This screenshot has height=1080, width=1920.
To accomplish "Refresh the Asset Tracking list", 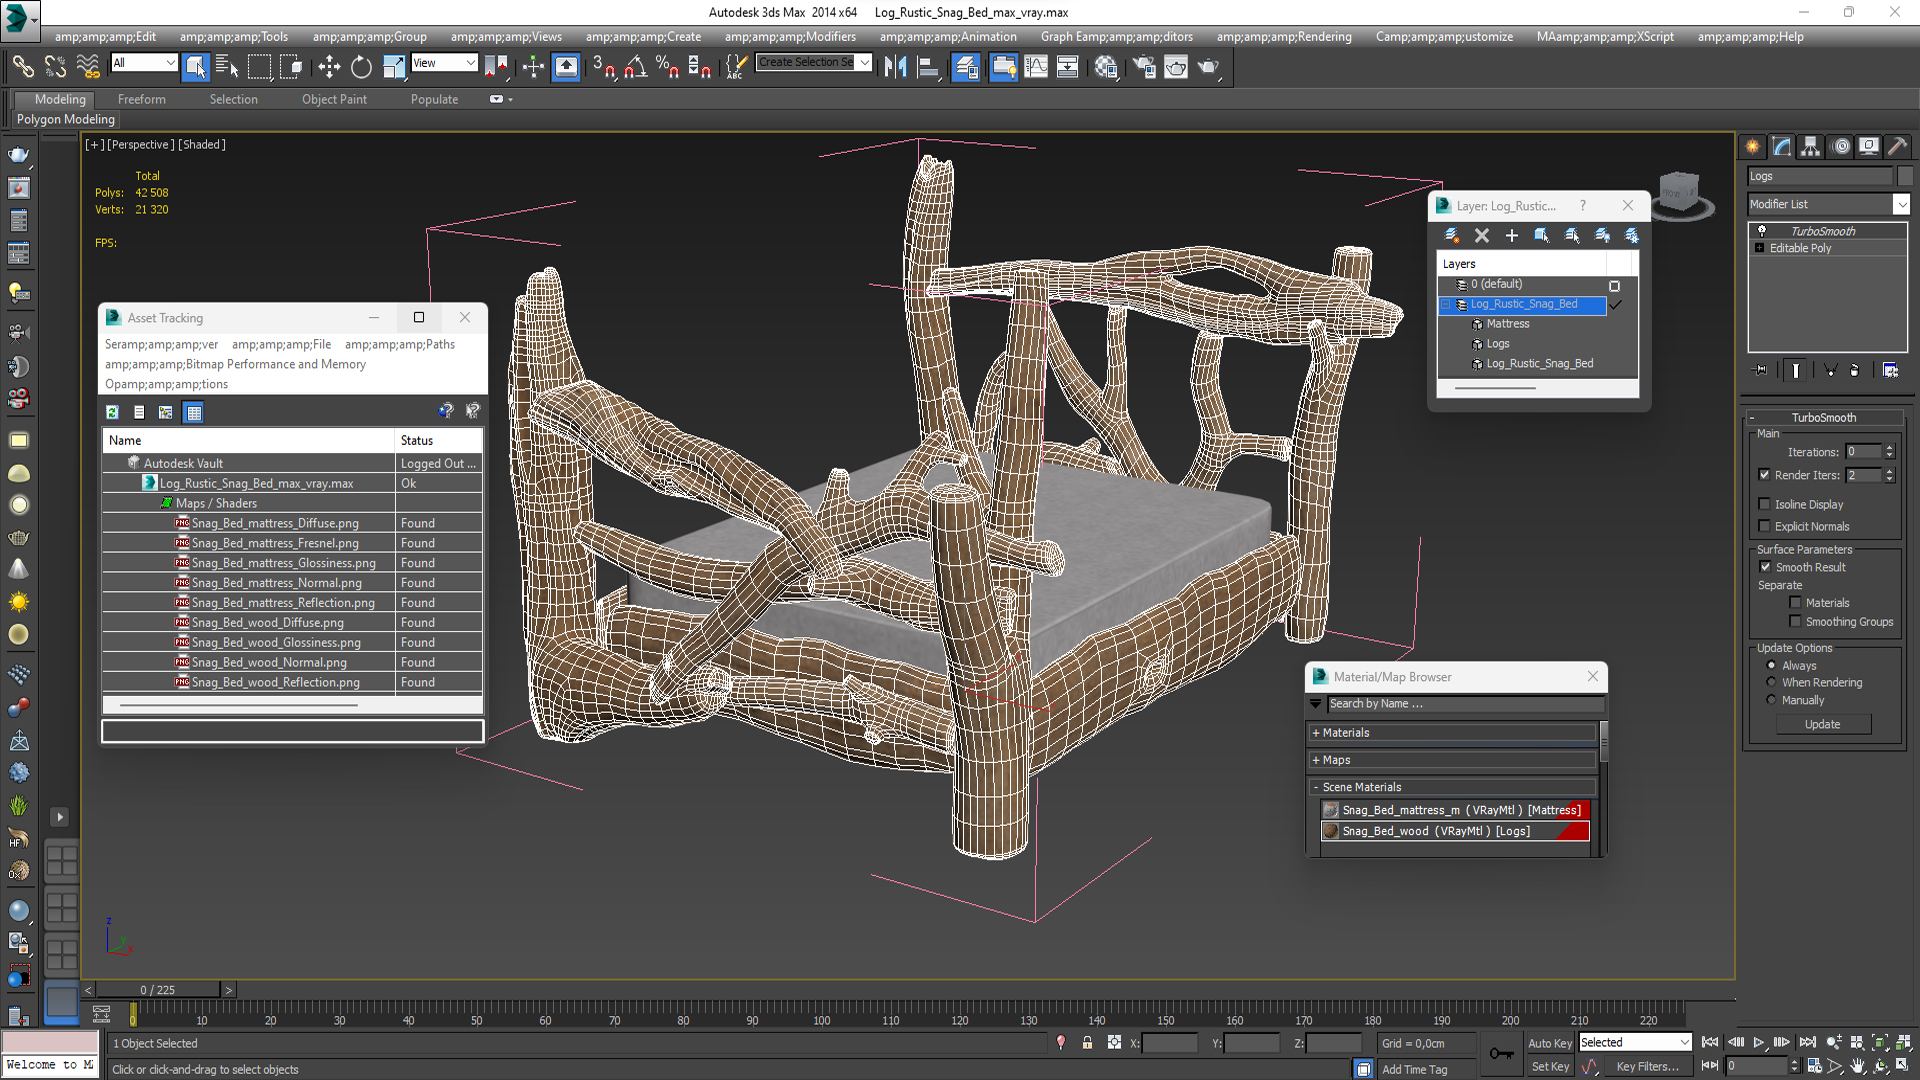I will [112, 412].
